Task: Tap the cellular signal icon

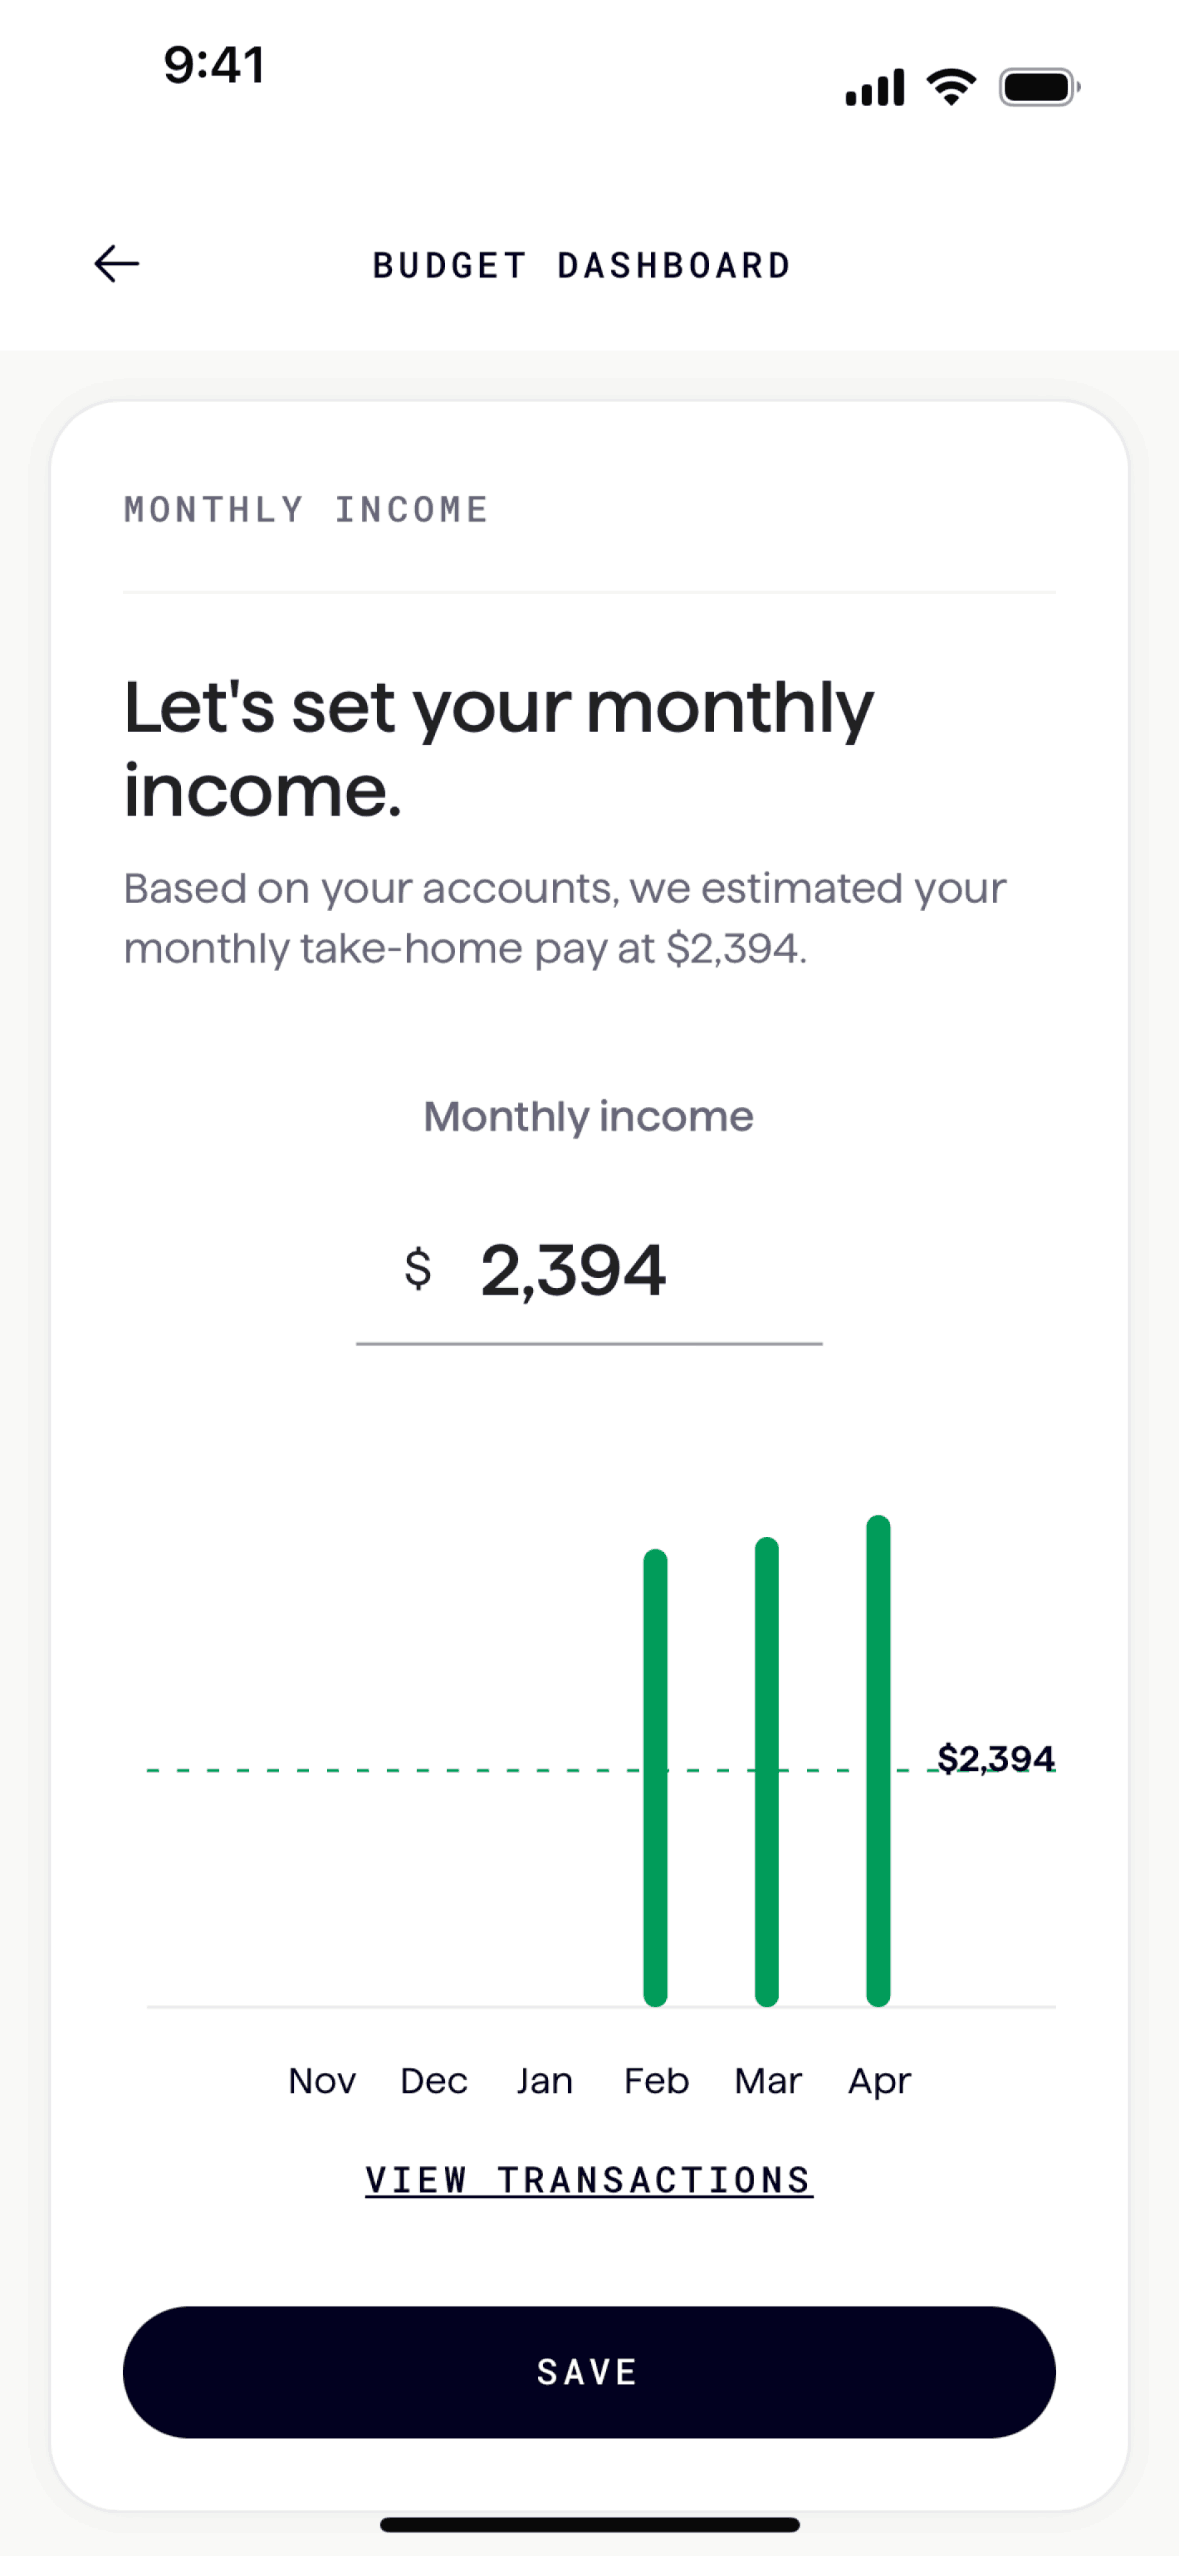Action: [875, 88]
